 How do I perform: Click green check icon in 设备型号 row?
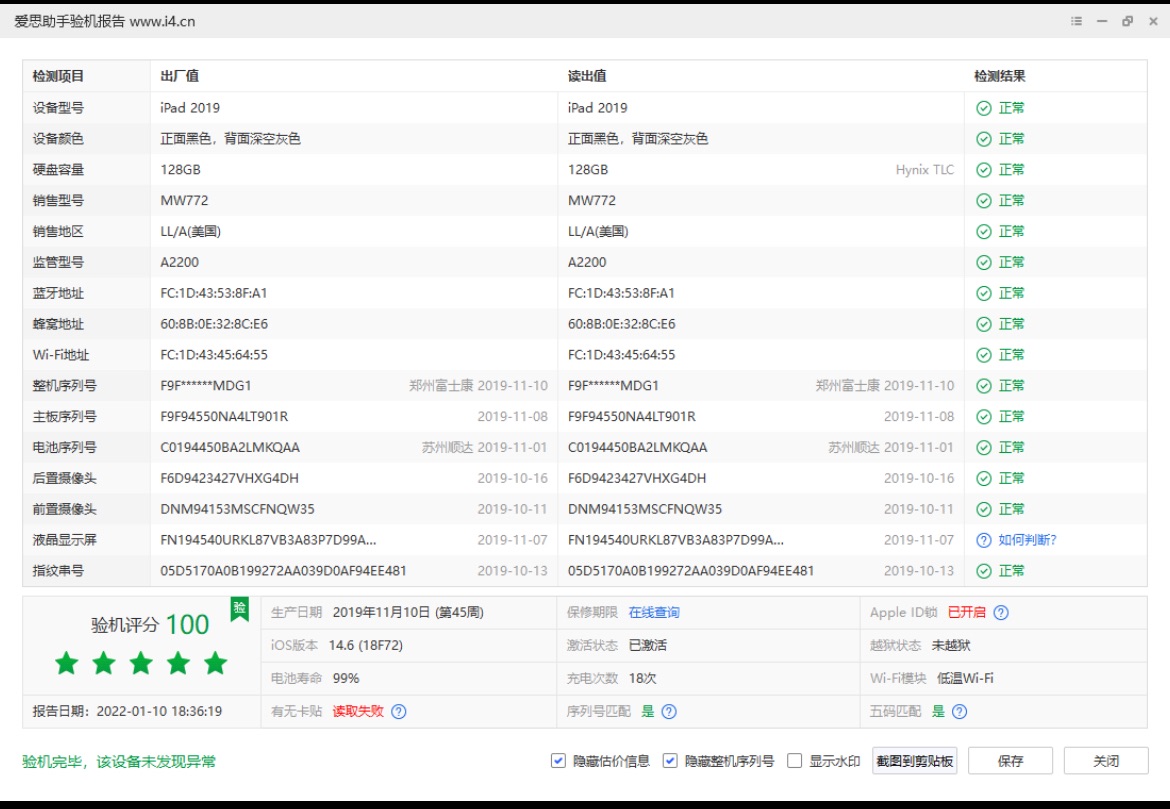(984, 108)
